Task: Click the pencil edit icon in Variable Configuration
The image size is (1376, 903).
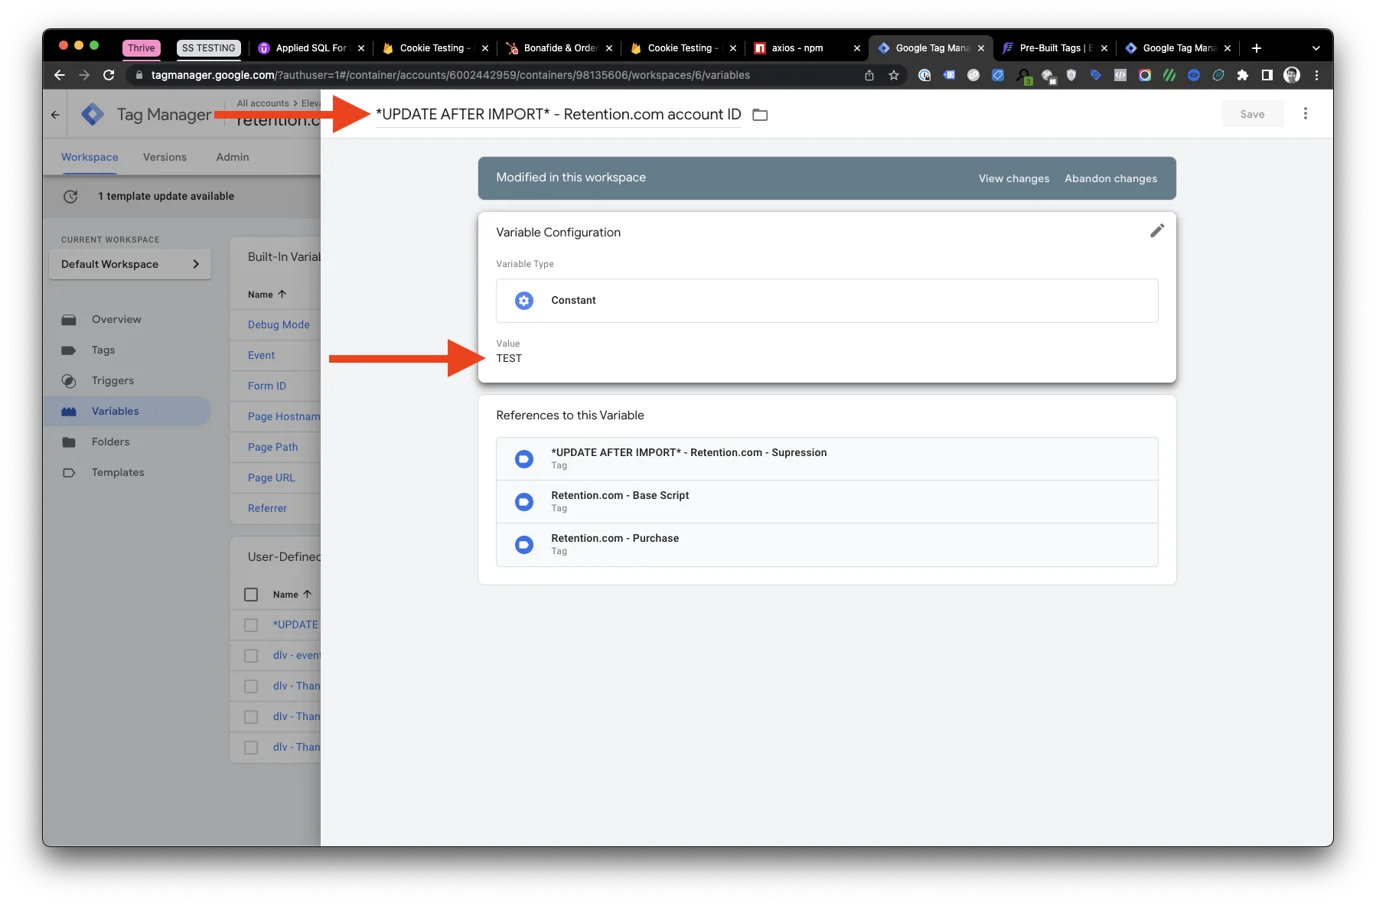Action: point(1156,231)
